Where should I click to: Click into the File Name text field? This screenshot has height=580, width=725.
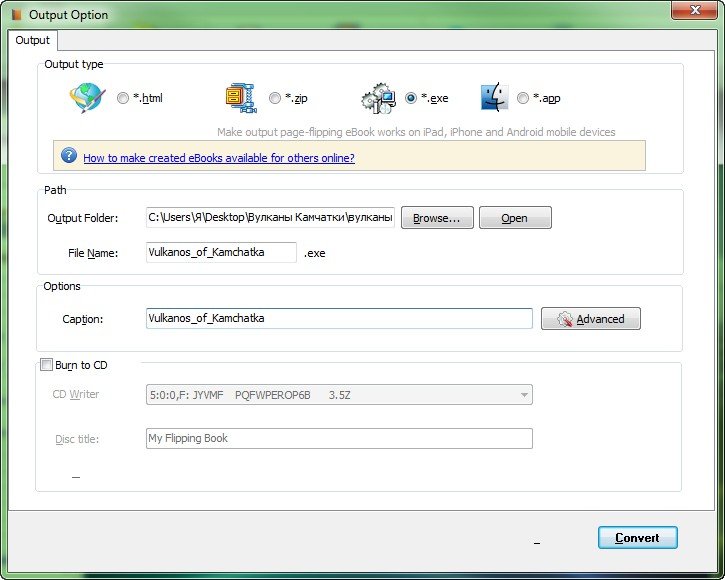tap(220, 253)
